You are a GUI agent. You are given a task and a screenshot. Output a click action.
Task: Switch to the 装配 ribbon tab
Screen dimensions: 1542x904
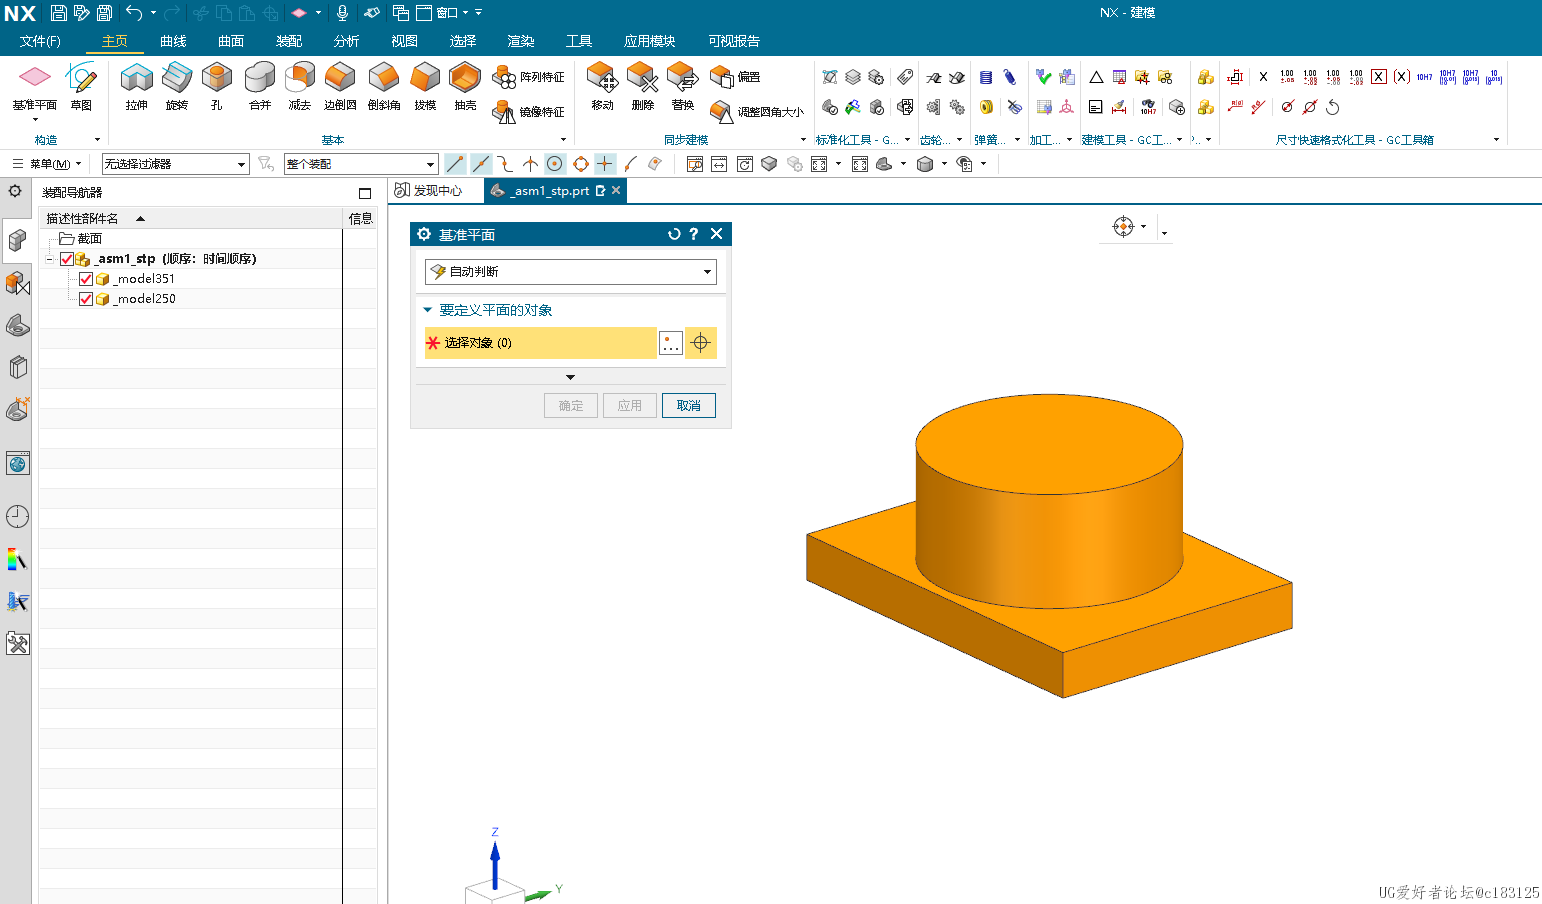[x=289, y=41]
